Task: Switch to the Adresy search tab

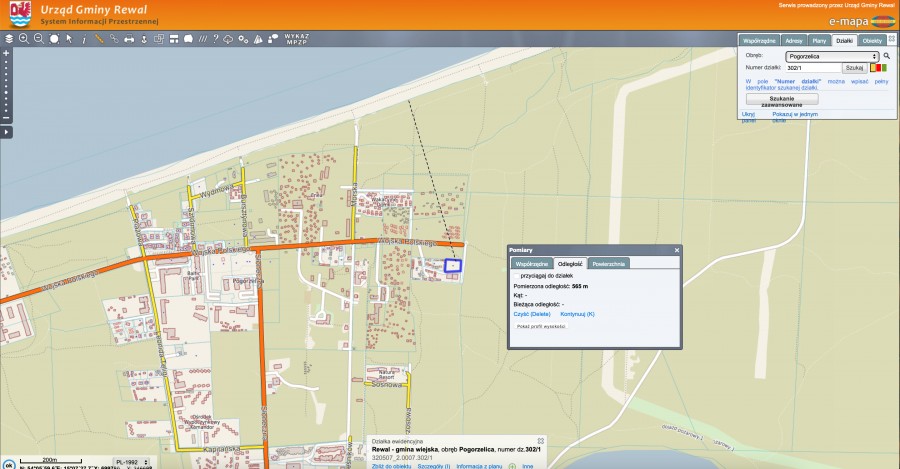Action: [794, 40]
